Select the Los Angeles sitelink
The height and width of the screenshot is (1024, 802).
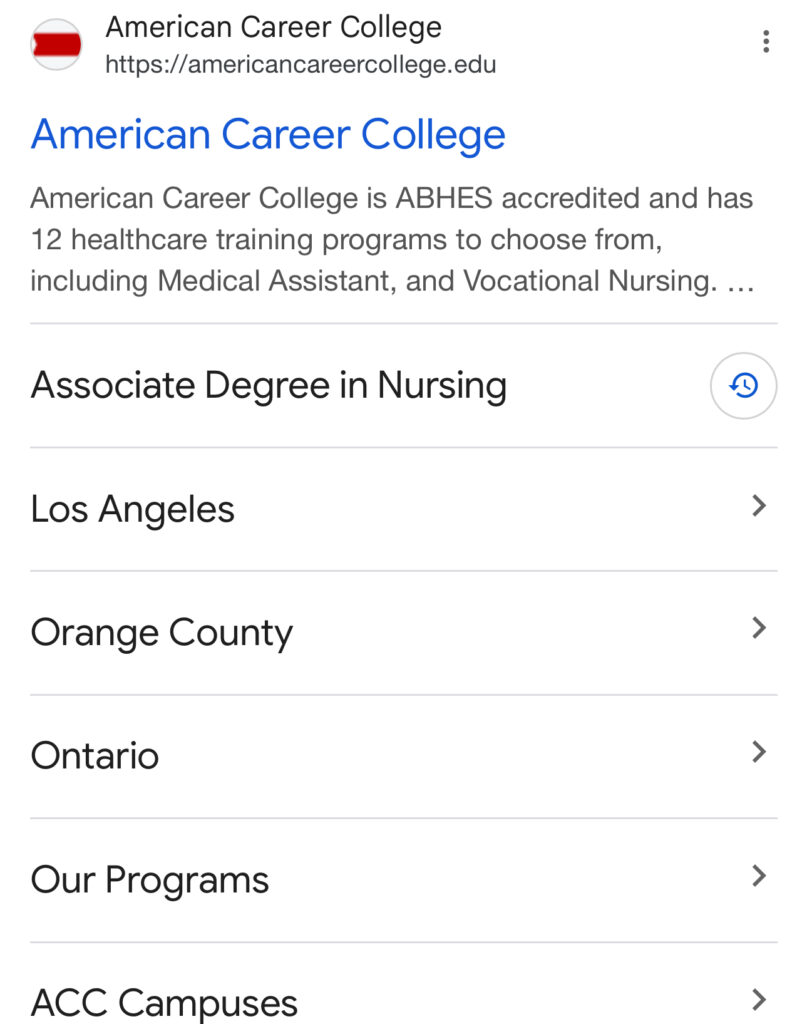(x=133, y=509)
